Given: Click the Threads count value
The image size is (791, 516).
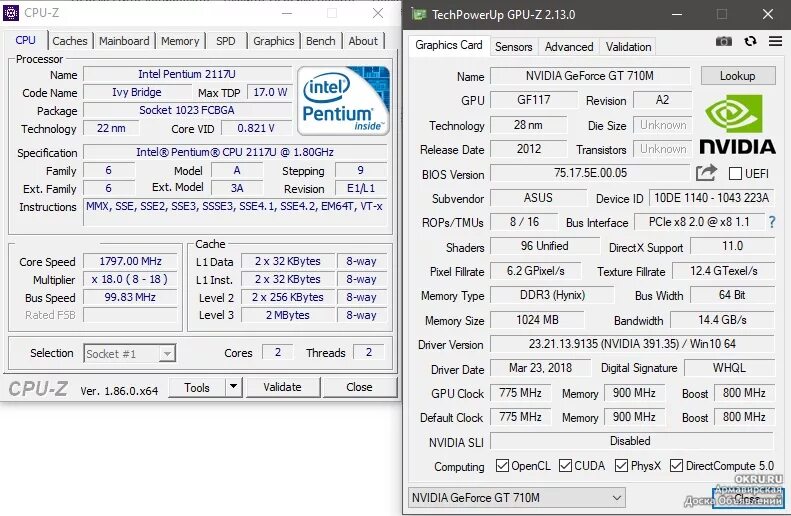Looking at the screenshot, I should [369, 352].
